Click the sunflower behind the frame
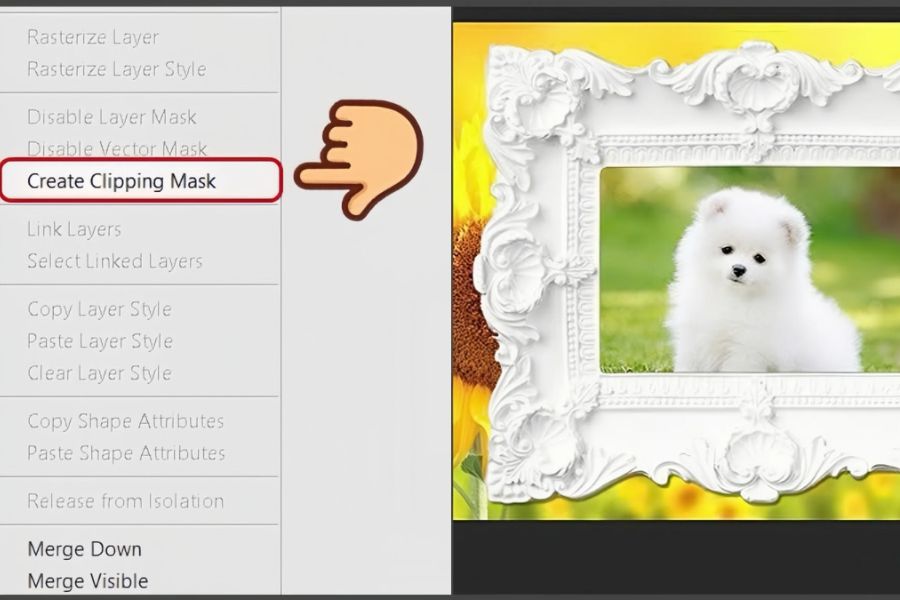The height and width of the screenshot is (600, 900). (x=472, y=310)
